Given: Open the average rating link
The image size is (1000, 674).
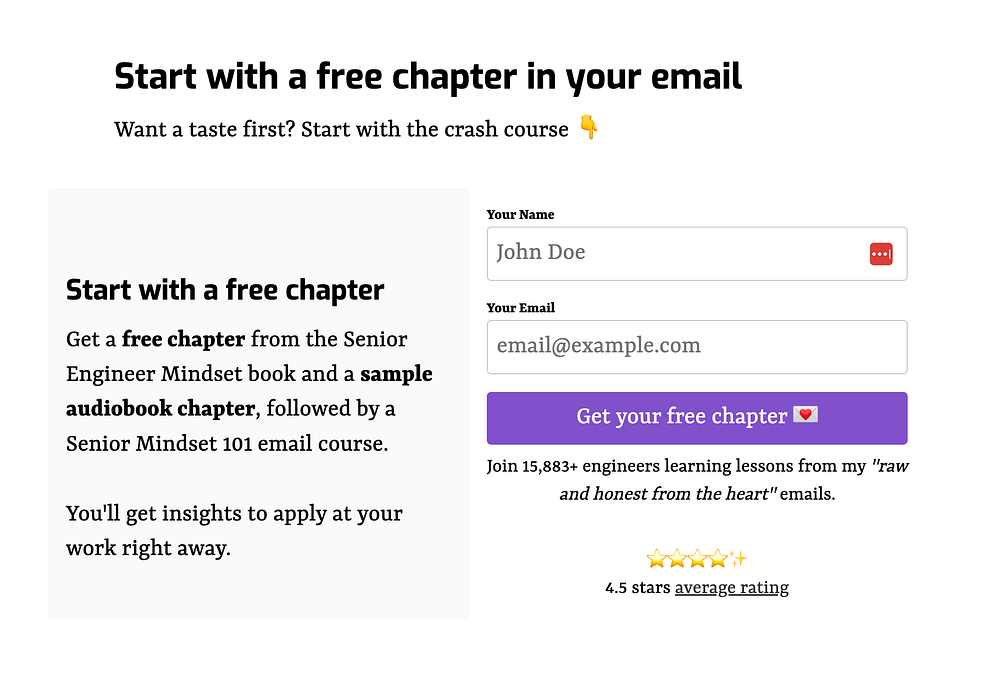Looking at the screenshot, I should click(x=731, y=588).
